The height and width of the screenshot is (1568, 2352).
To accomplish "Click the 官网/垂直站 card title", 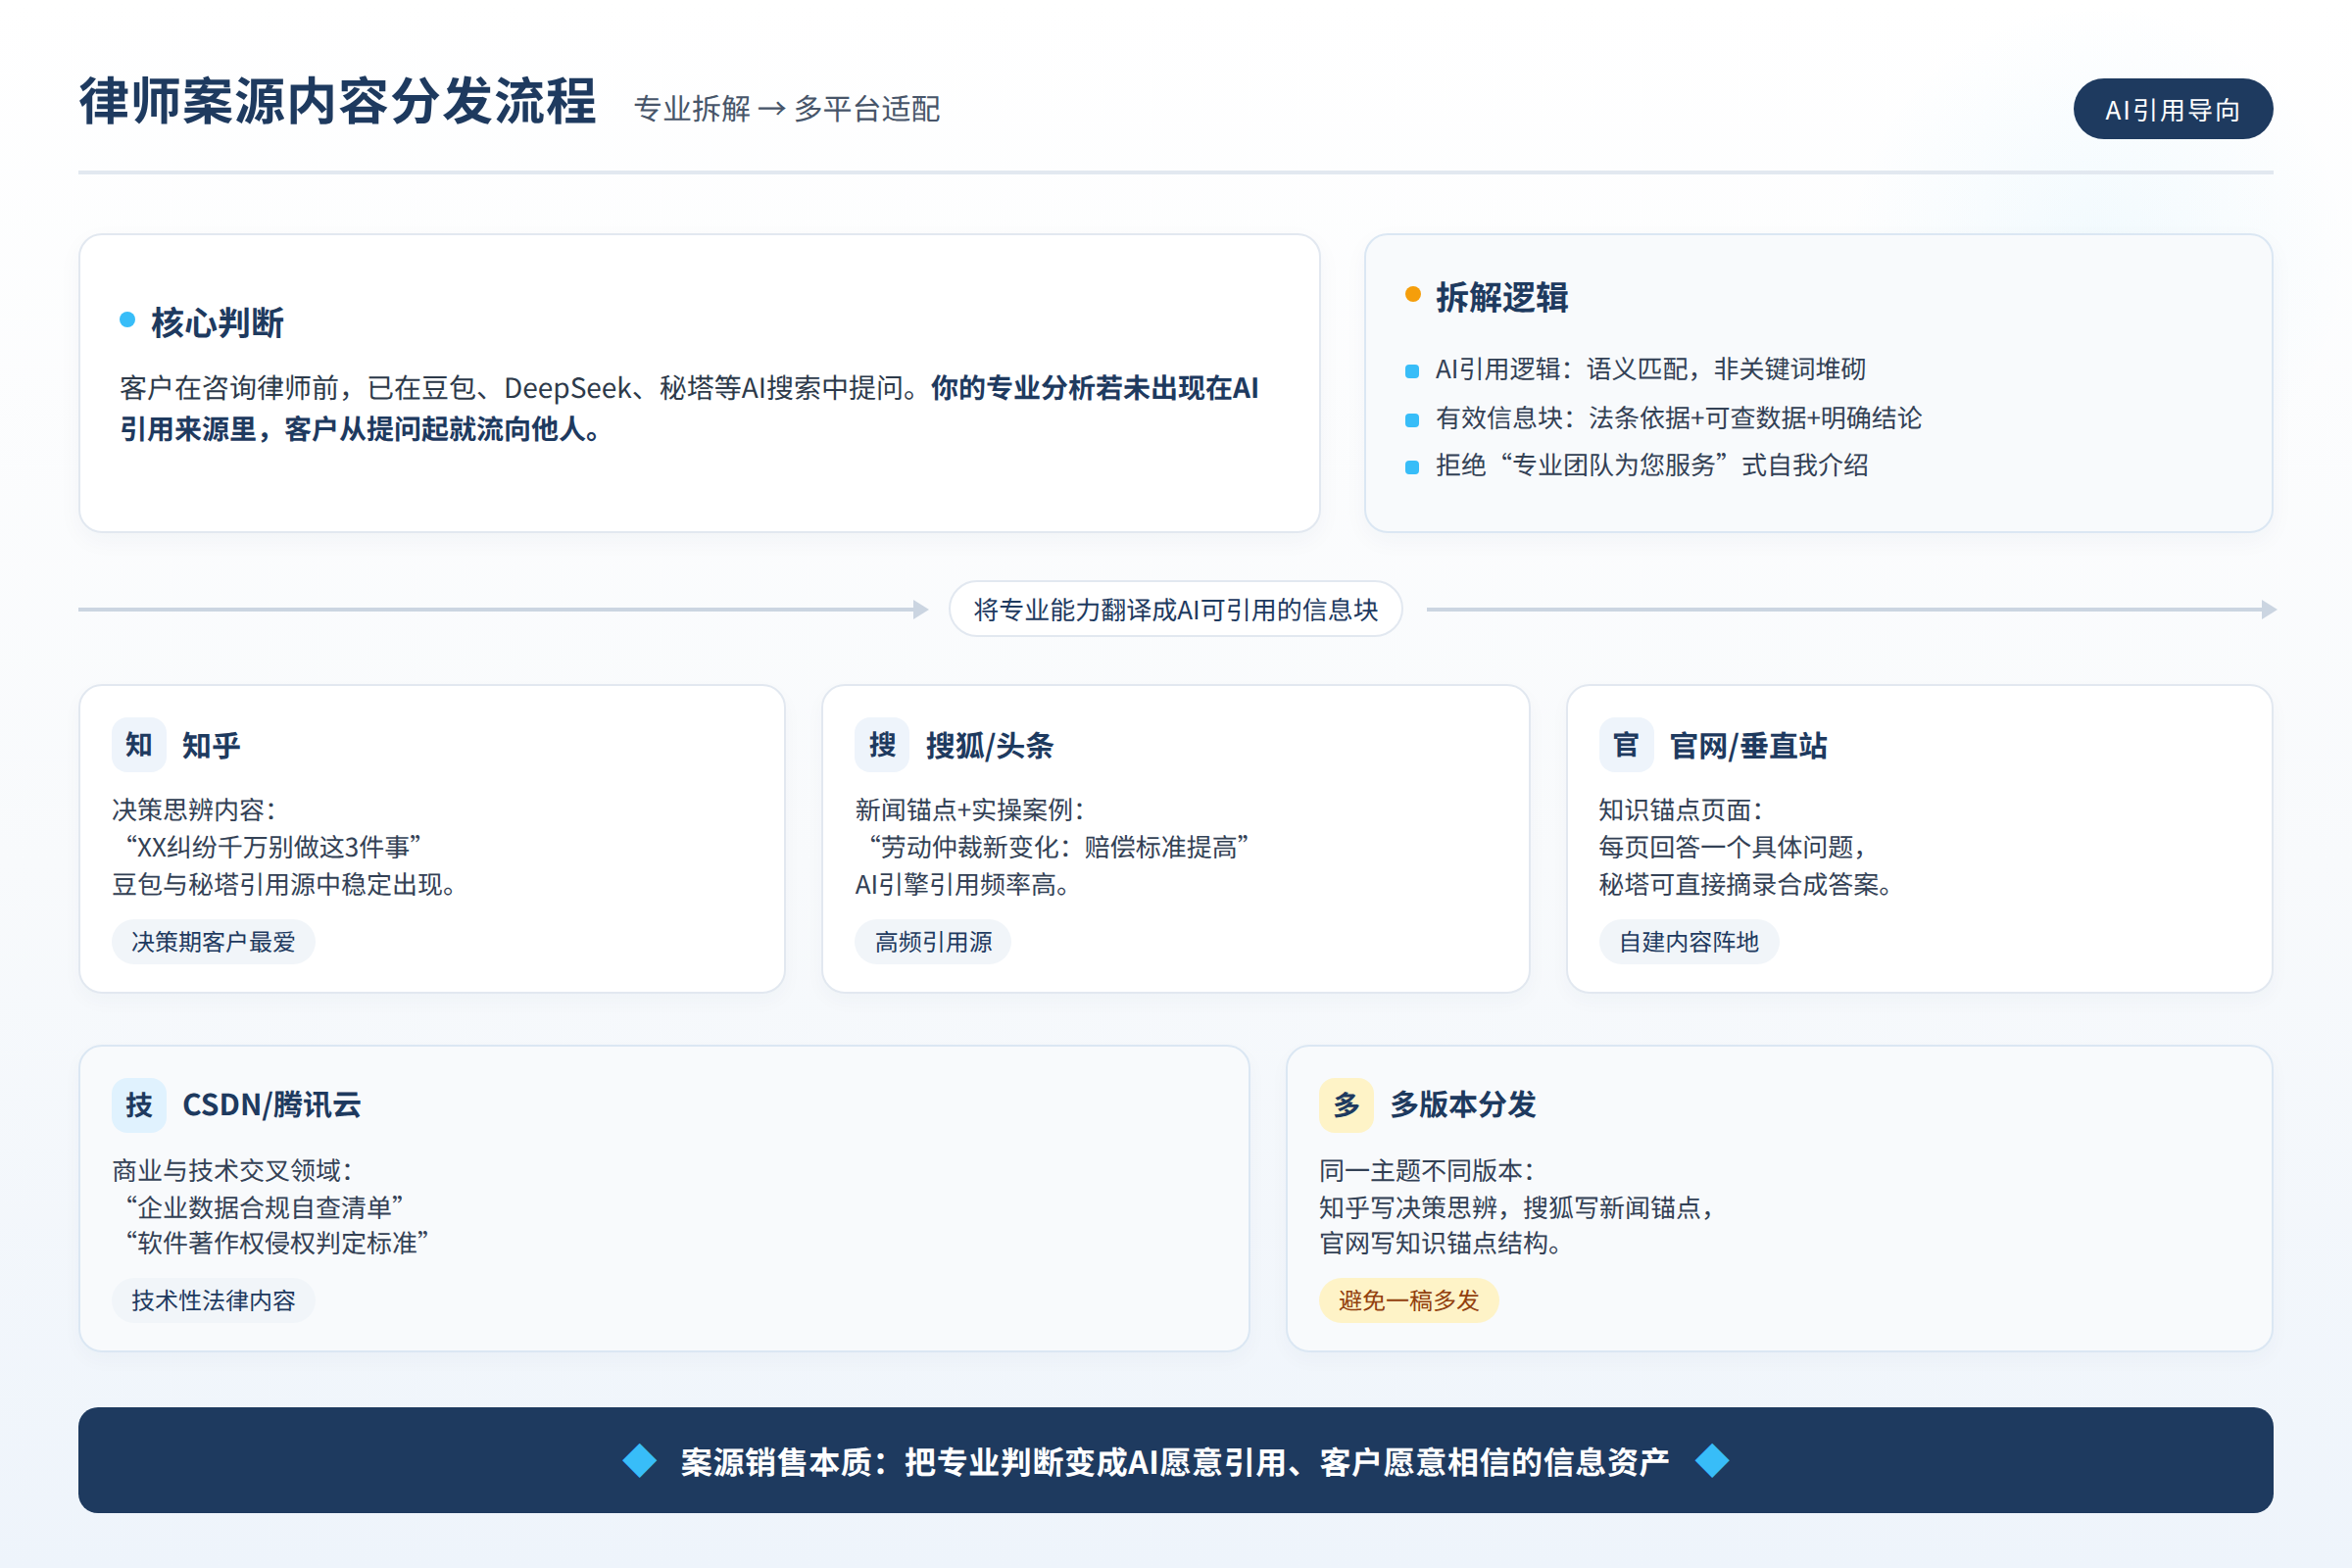I will (1748, 746).
